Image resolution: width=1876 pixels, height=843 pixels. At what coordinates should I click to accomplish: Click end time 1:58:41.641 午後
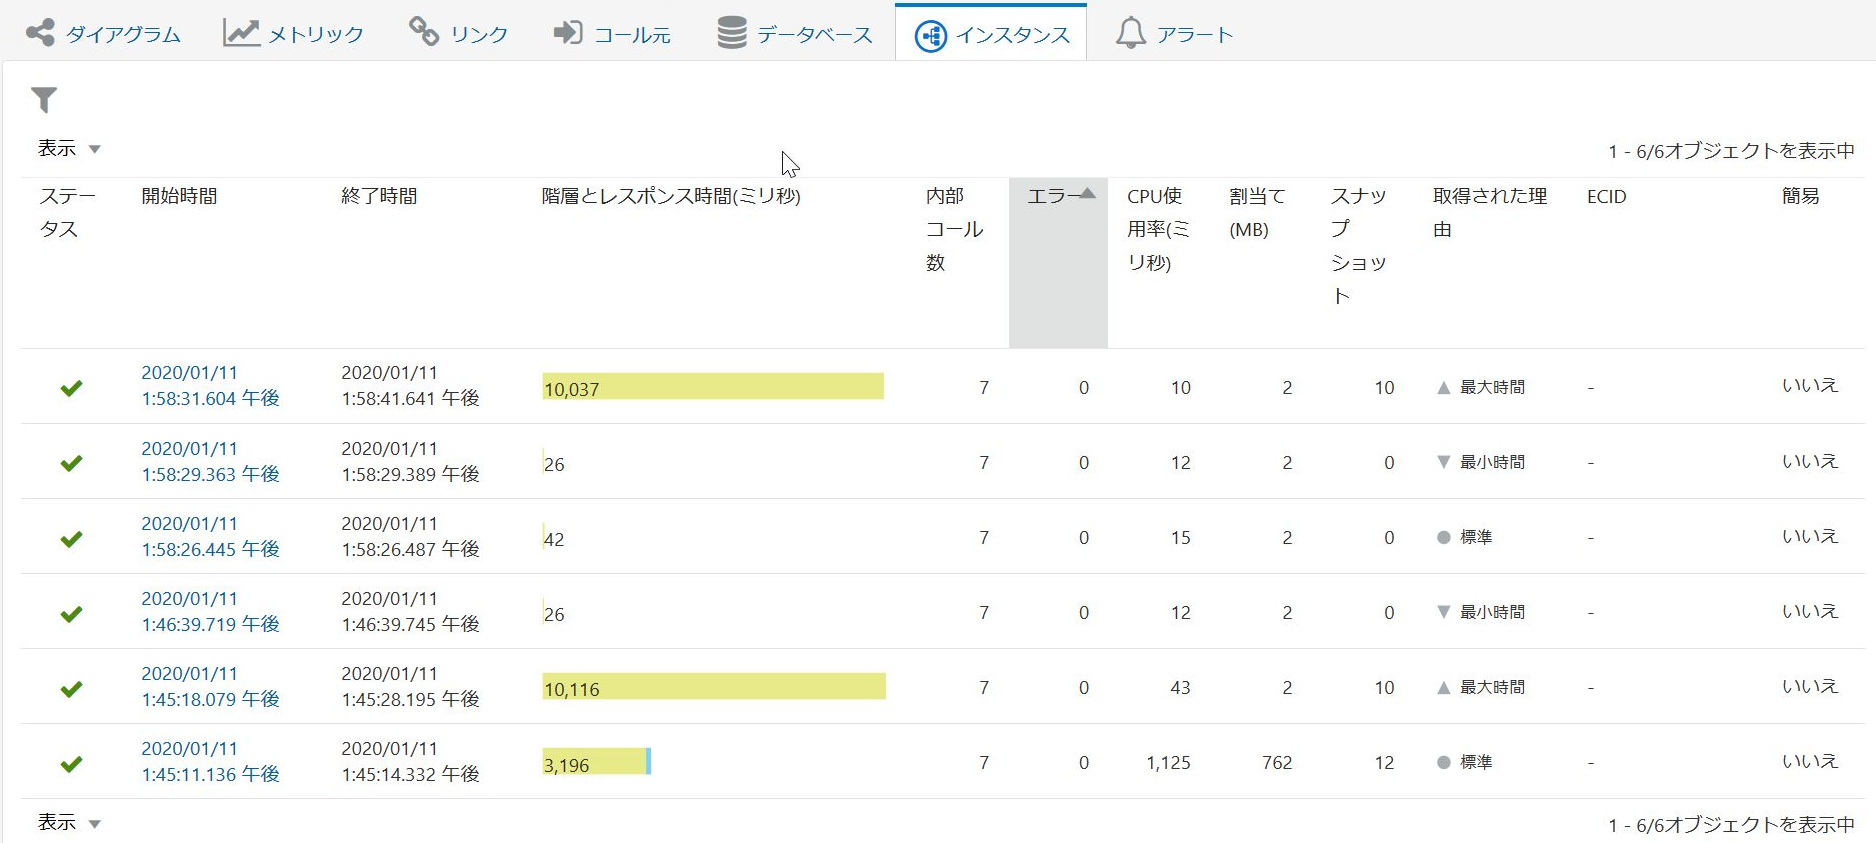tap(410, 398)
